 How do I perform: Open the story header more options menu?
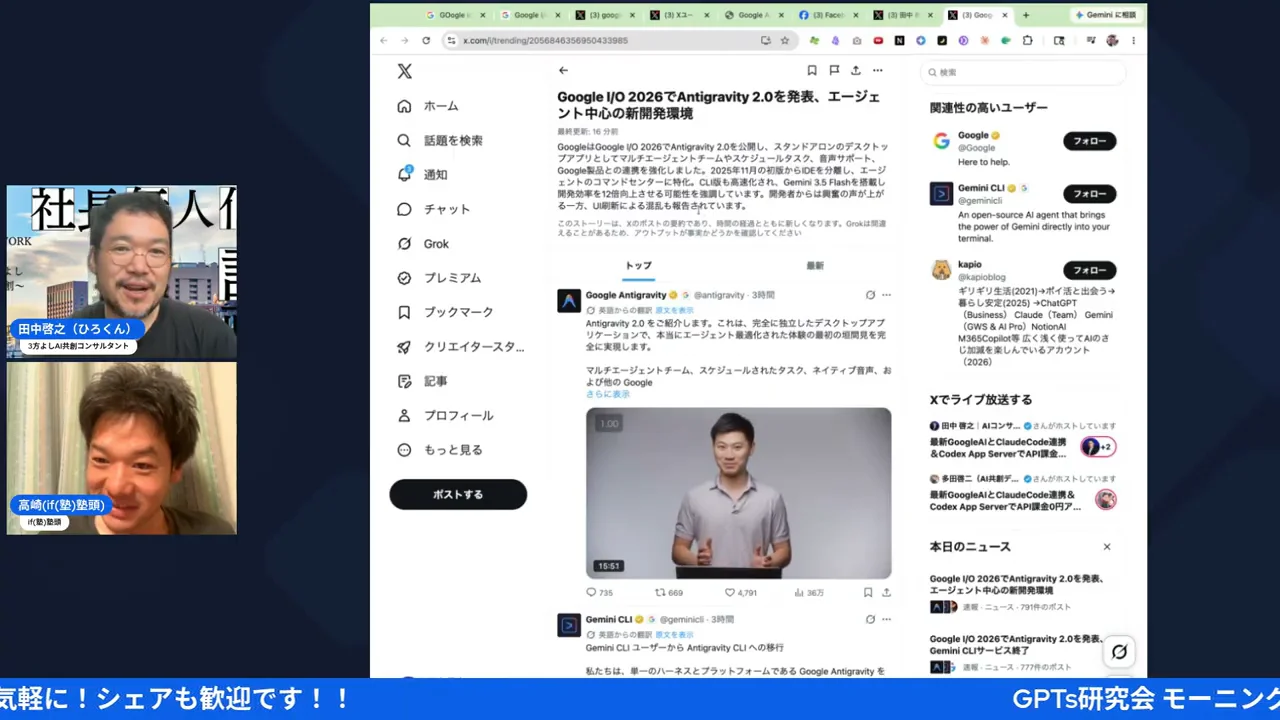pyautogui.click(x=878, y=70)
